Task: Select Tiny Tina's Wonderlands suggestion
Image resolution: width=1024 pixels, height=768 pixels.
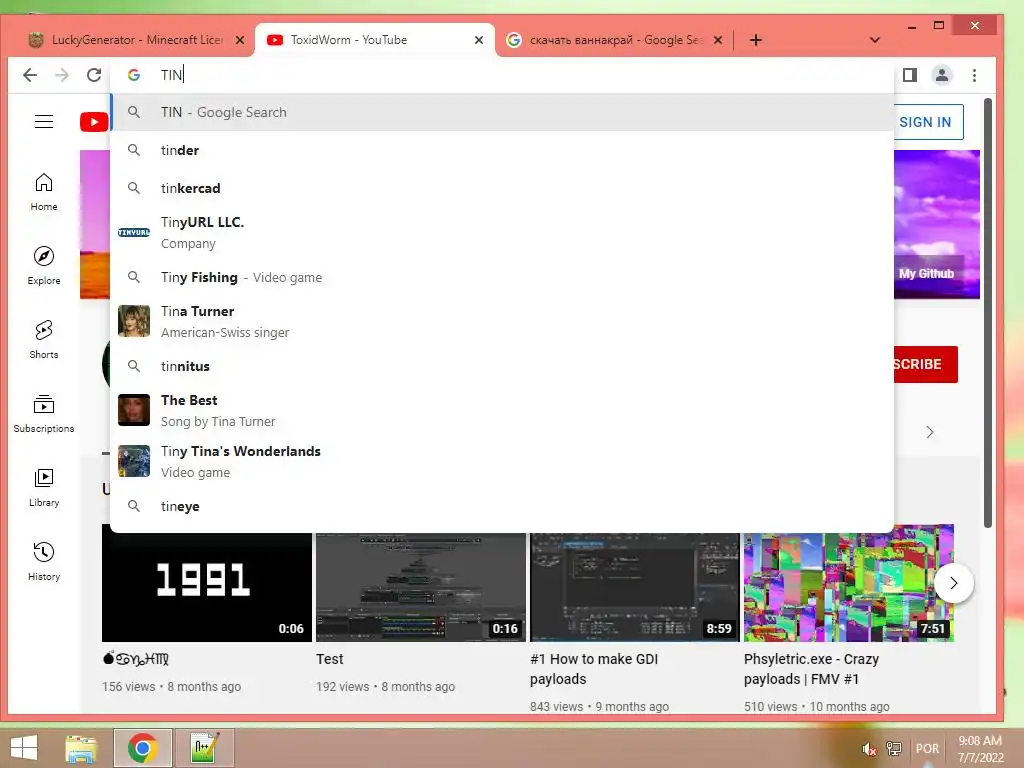Action: point(502,461)
